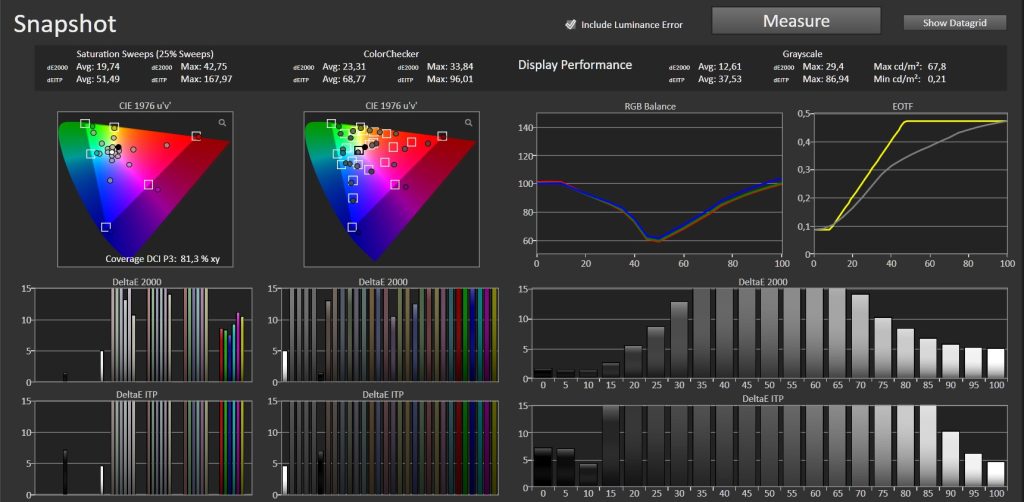Screen dimensions: 1024x502
Task: Click the magnifier on ColorChecker CIE chart
Action: point(468,122)
